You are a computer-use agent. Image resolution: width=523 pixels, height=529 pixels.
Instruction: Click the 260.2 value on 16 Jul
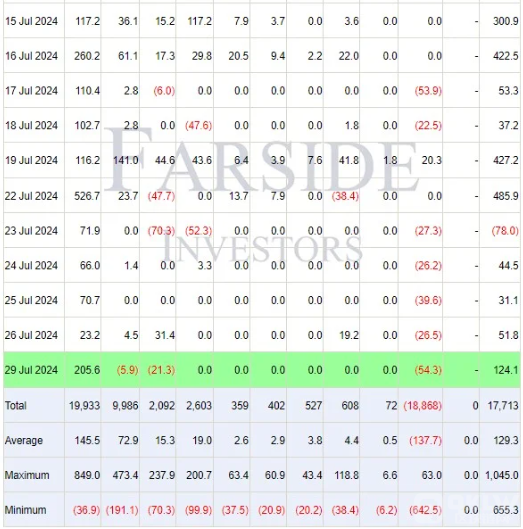87,56
